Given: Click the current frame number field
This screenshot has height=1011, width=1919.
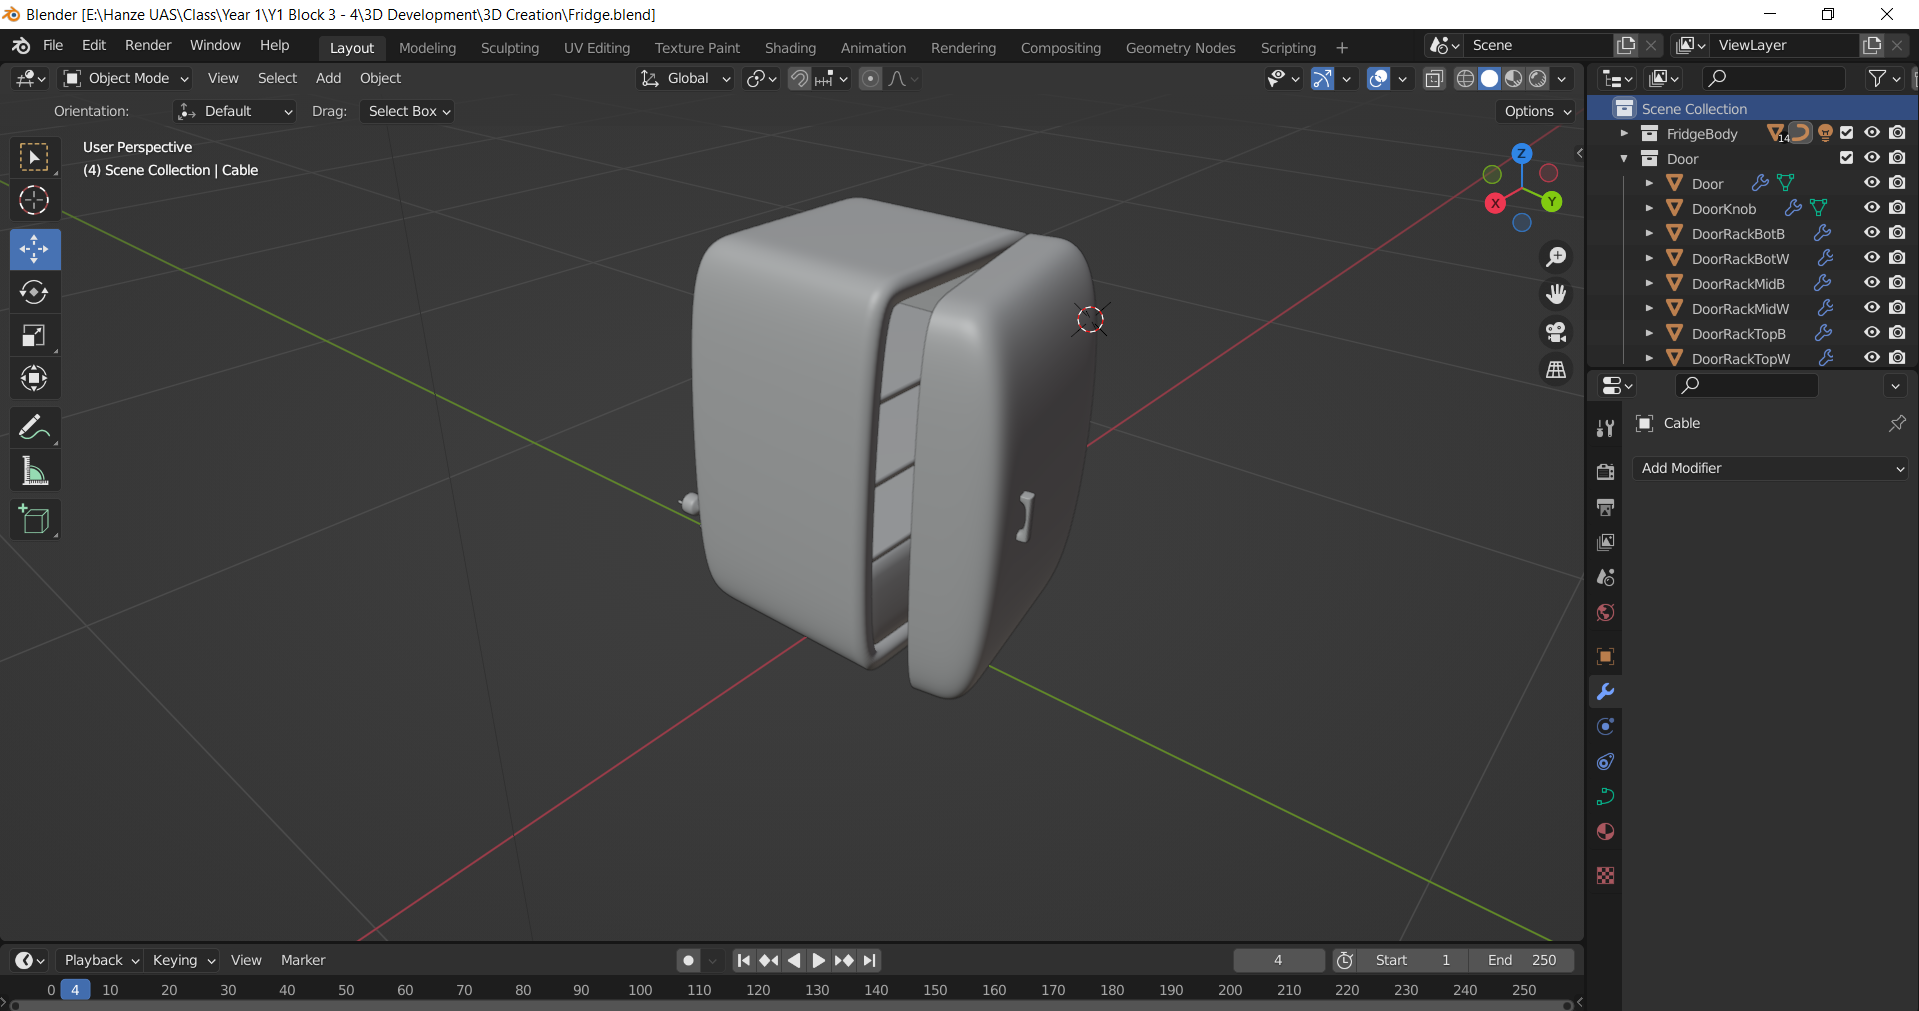Looking at the screenshot, I should click(x=1278, y=960).
